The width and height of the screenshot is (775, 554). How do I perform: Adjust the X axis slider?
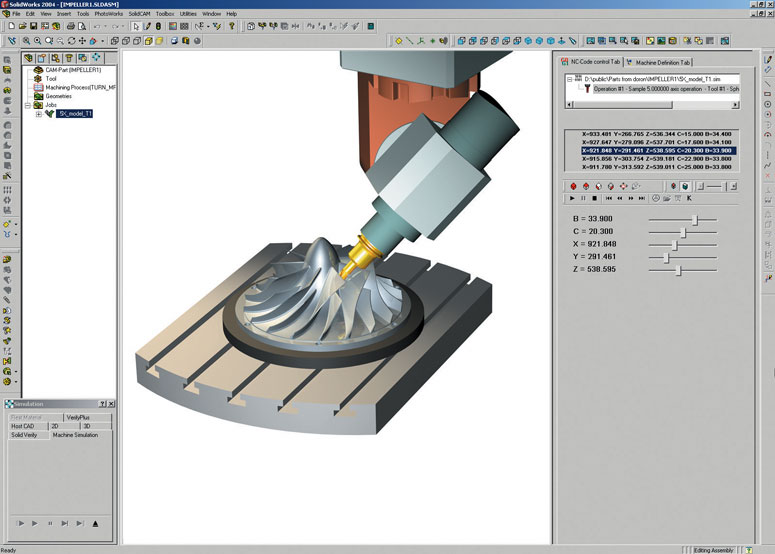675,245
